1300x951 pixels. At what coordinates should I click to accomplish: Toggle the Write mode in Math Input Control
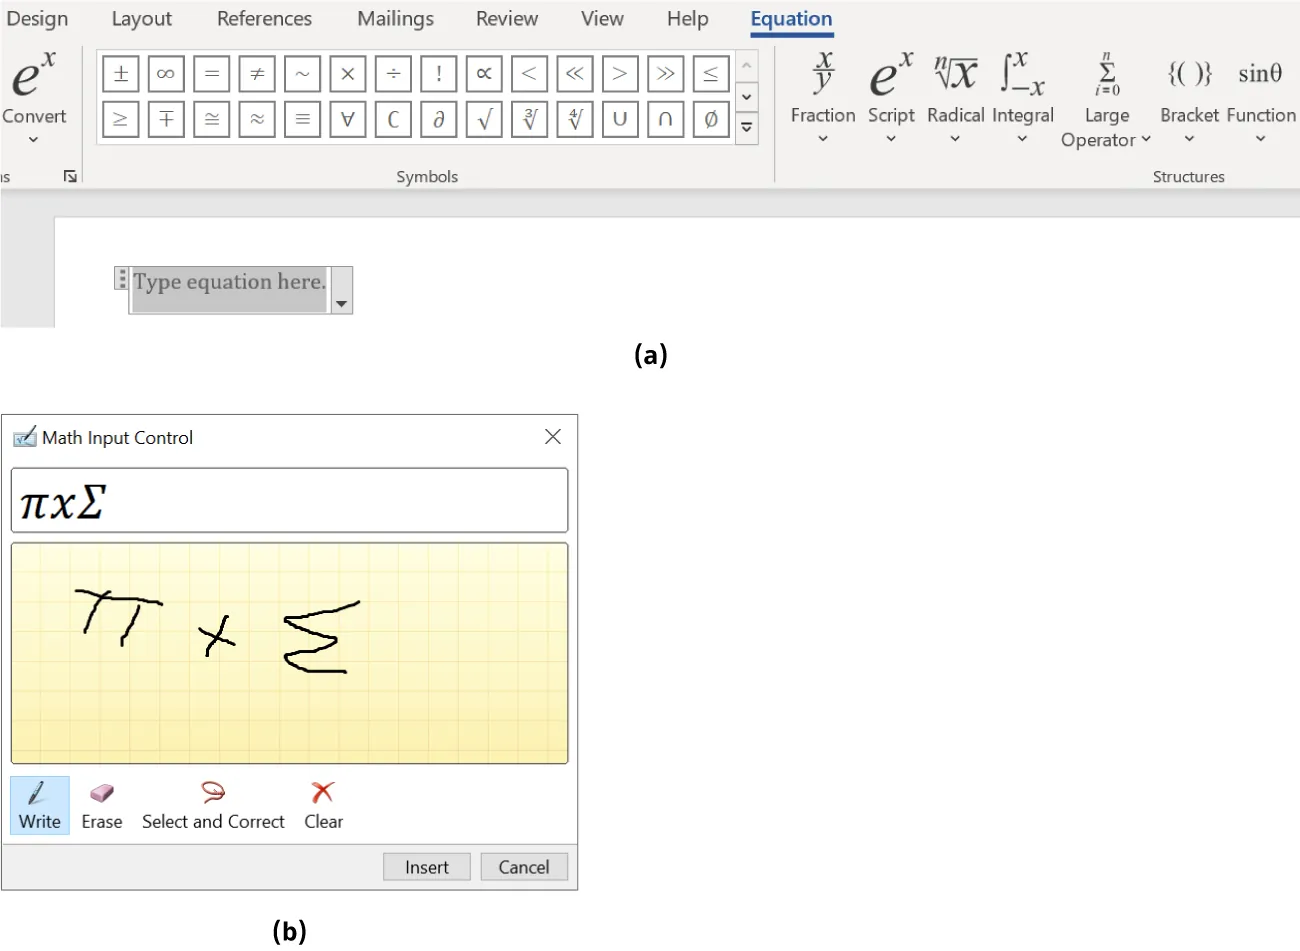(x=39, y=804)
